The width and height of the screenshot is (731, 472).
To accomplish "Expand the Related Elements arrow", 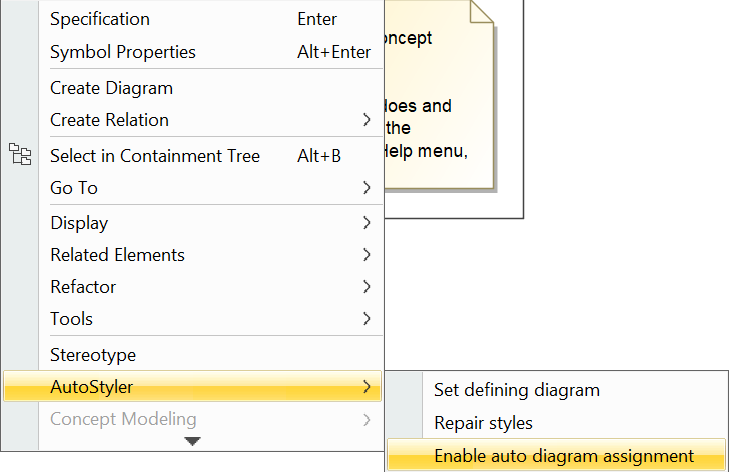I will [367, 255].
